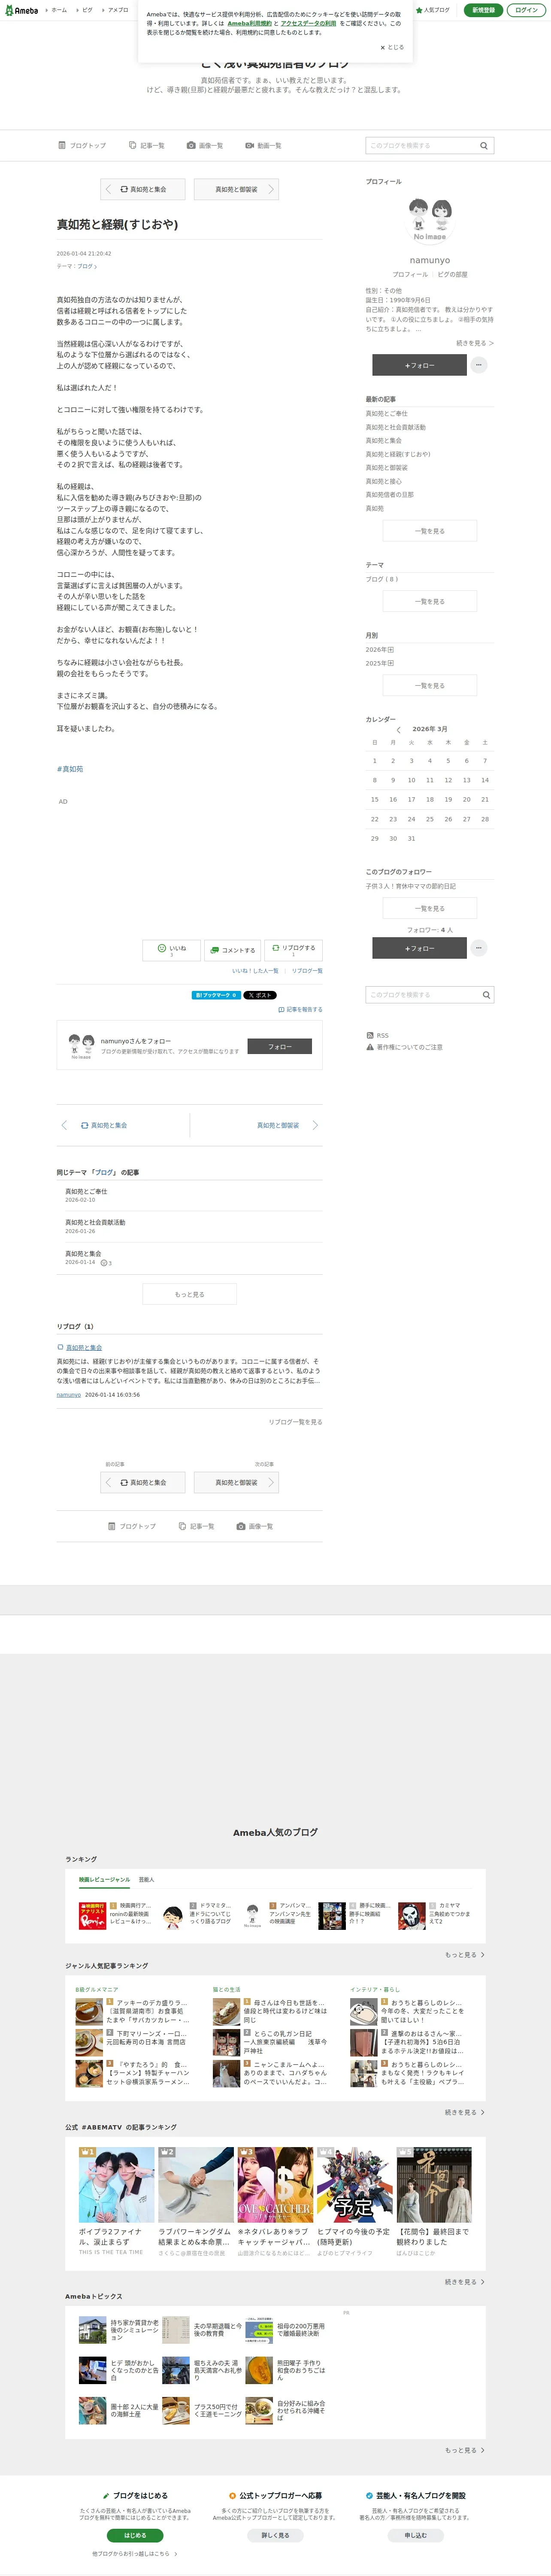Click もっと見る under the ranking section

click(465, 1954)
